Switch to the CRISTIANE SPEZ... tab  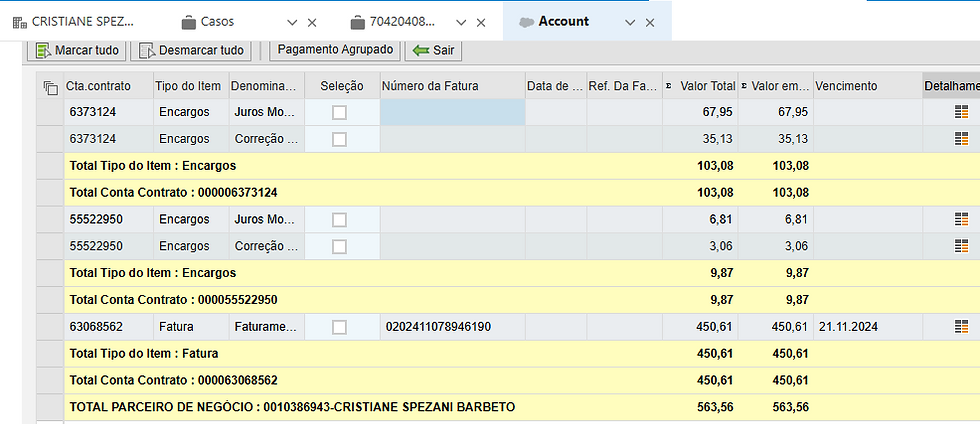[82, 22]
